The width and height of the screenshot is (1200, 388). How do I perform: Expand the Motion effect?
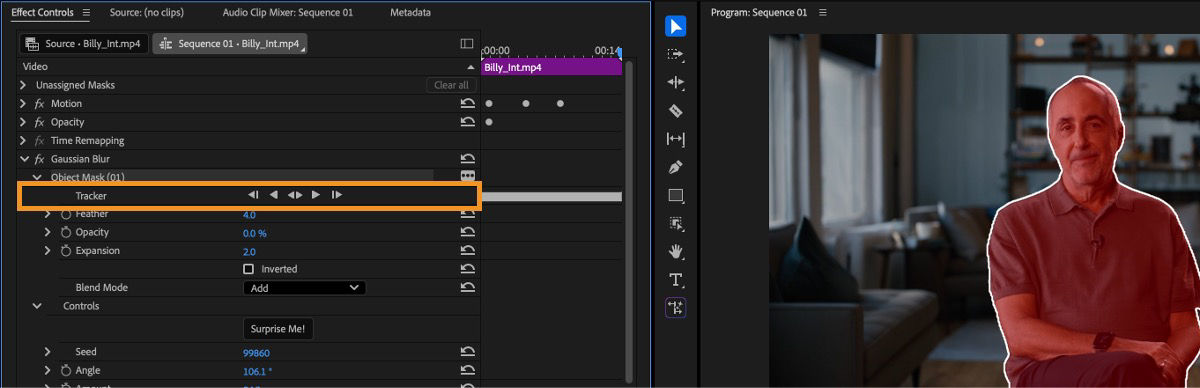23,104
